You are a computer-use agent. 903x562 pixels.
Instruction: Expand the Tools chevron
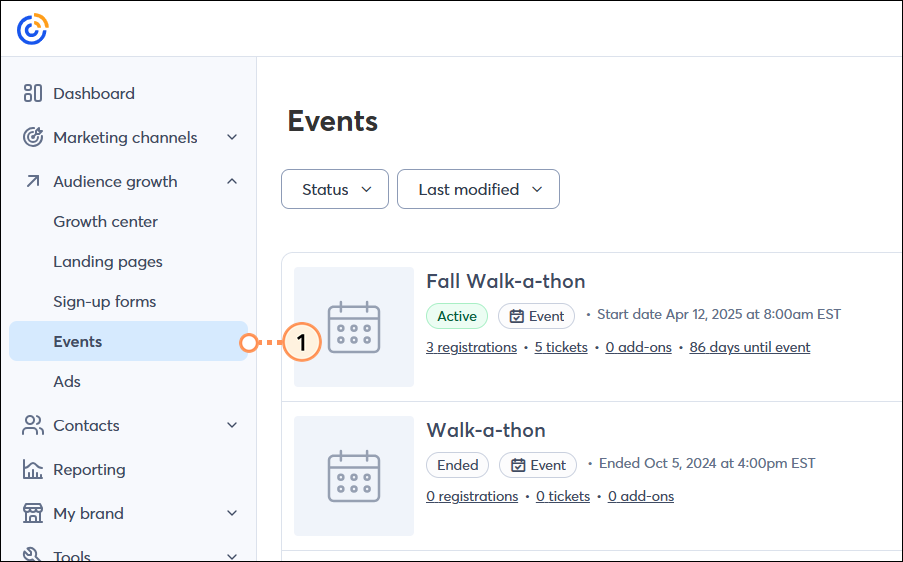[x=232, y=556]
